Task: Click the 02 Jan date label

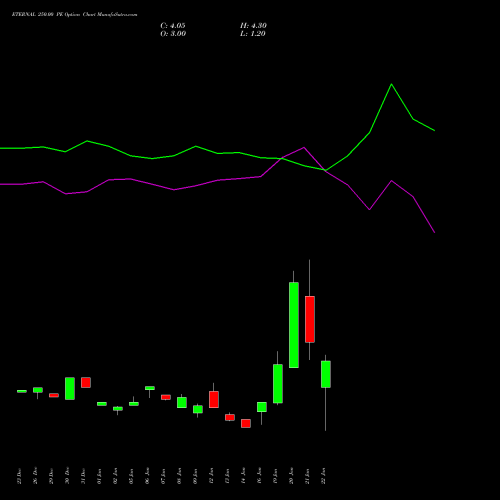Action: pos(115,476)
